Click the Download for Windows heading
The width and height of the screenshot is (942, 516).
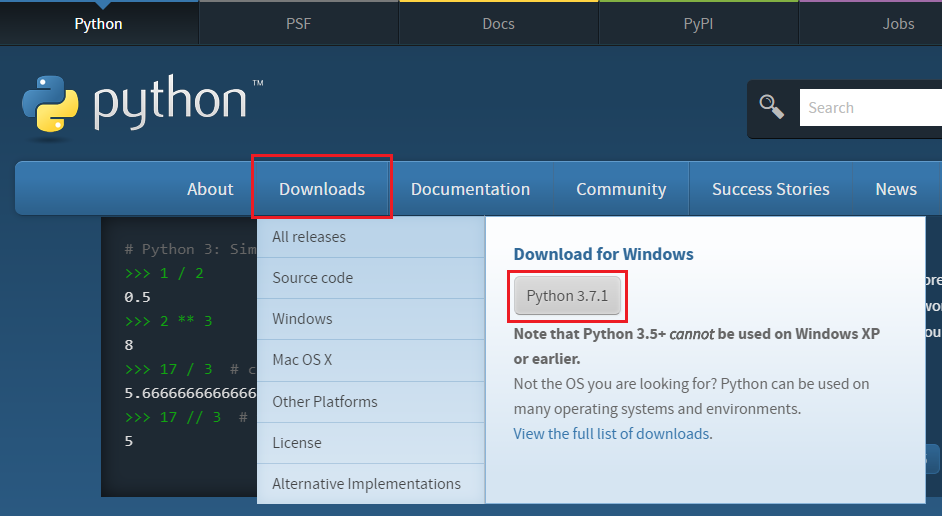click(x=603, y=254)
